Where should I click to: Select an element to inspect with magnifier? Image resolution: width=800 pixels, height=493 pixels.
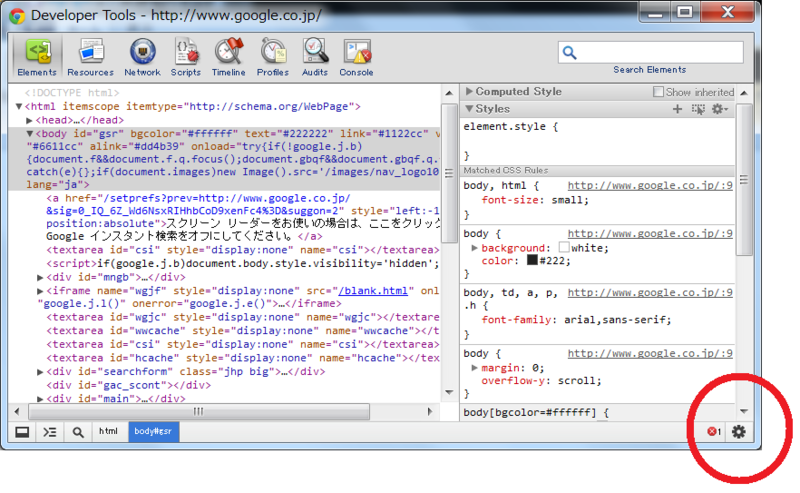click(x=78, y=433)
